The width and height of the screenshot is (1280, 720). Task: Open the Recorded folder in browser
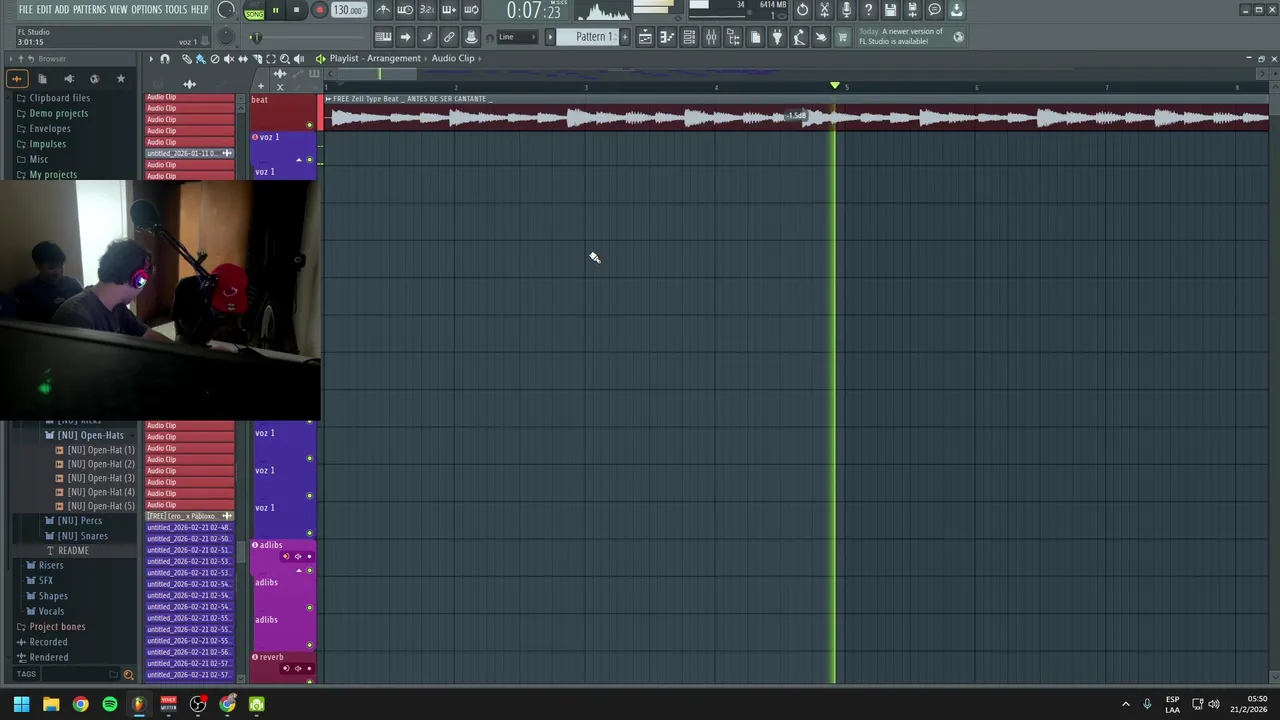(x=48, y=642)
